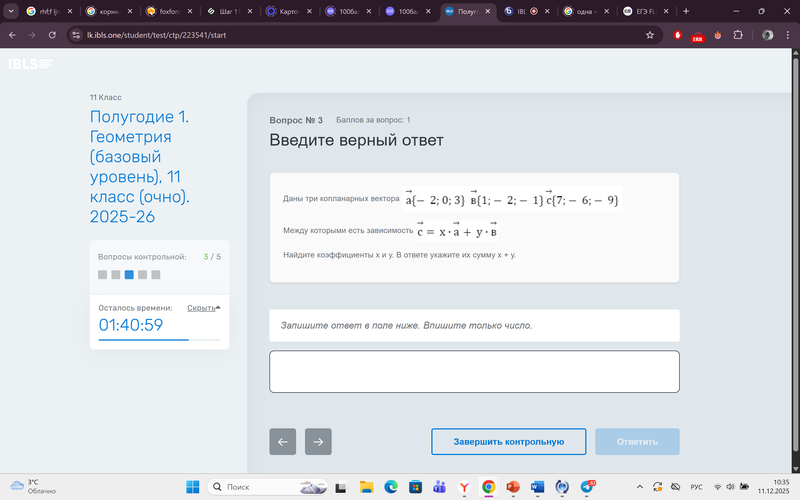Open Microsoft Word from the taskbar
The height and width of the screenshot is (500, 800).
click(x=537, y=487)
